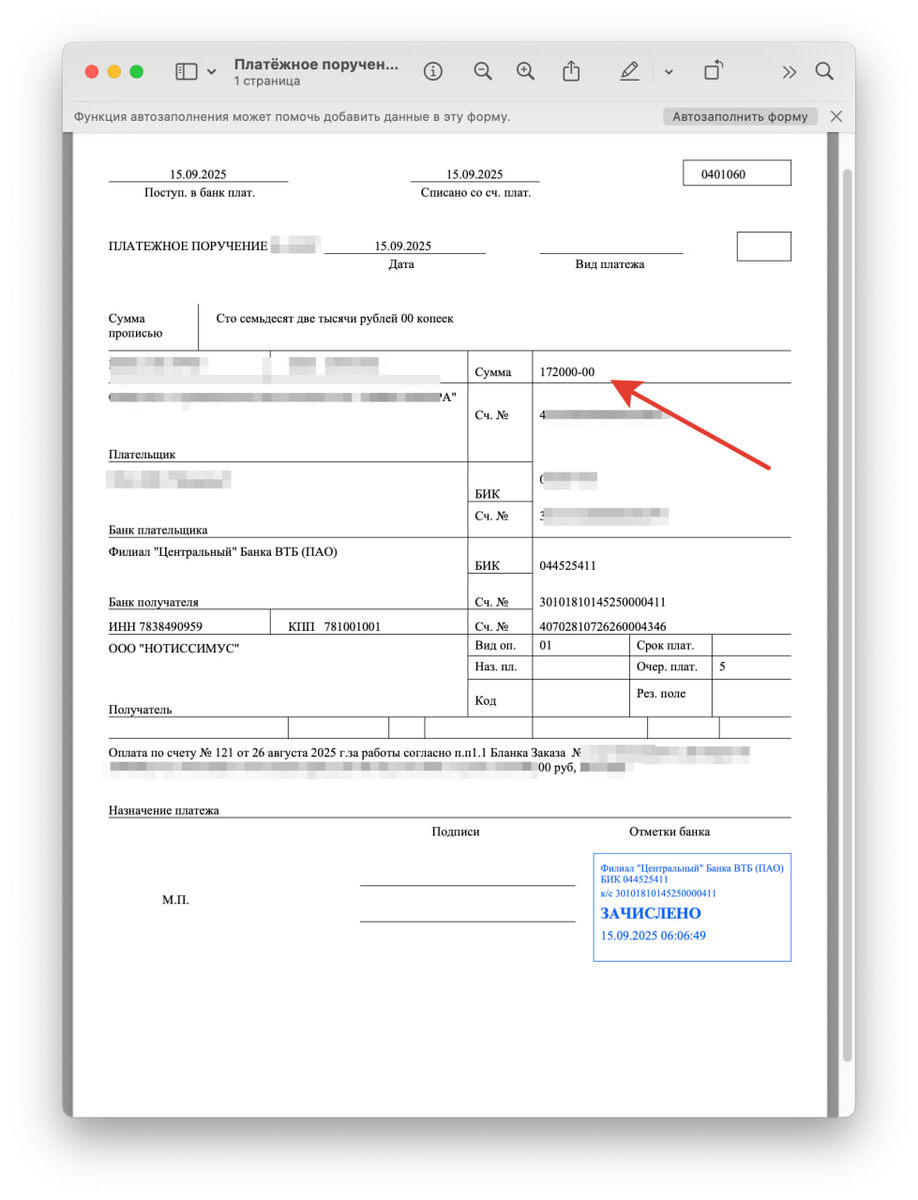Viewport: 918px width, 1200px height.
Task: Click the Отметки банка label
Action: [x=670, y=831]
